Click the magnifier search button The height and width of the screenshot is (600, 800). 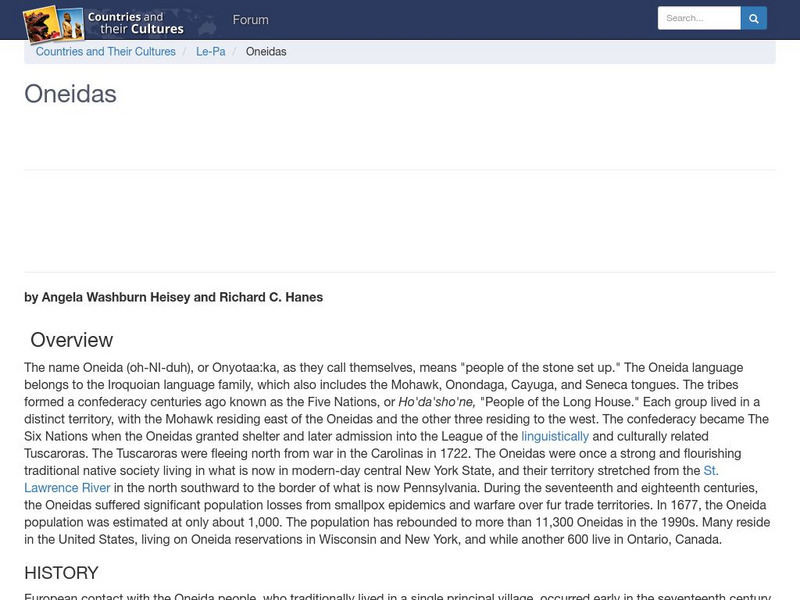754,18
